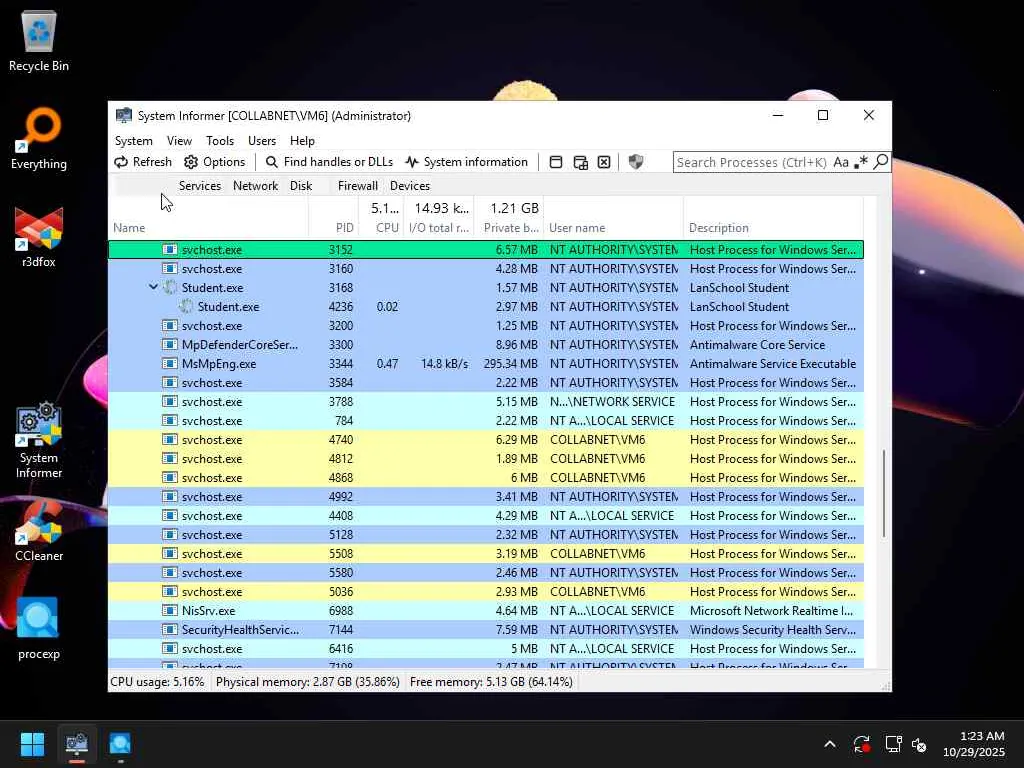Collapse the Student.exe 3168 tree node
Screen dimensions: 1024x768
pyautogui.click(x=153, y=287)
